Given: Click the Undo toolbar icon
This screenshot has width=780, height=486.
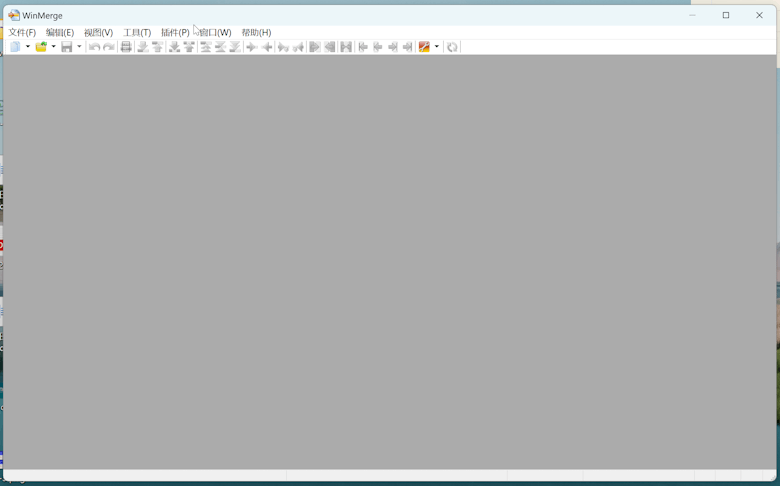Looking at the screenshot, I should (x=95, y=47).
